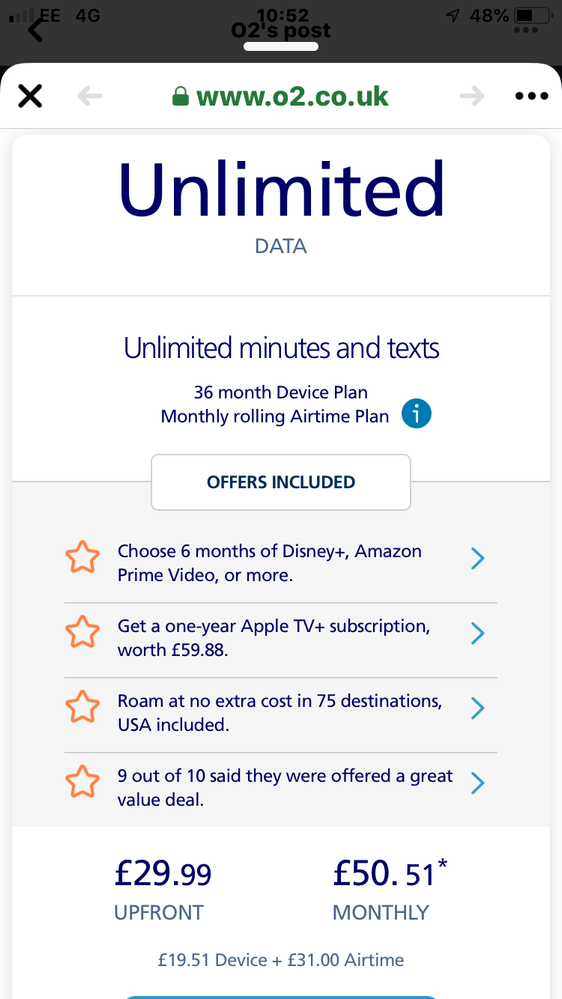
Task: Open the 'Roam at no extra cost' text
Action: pos(280,713)
